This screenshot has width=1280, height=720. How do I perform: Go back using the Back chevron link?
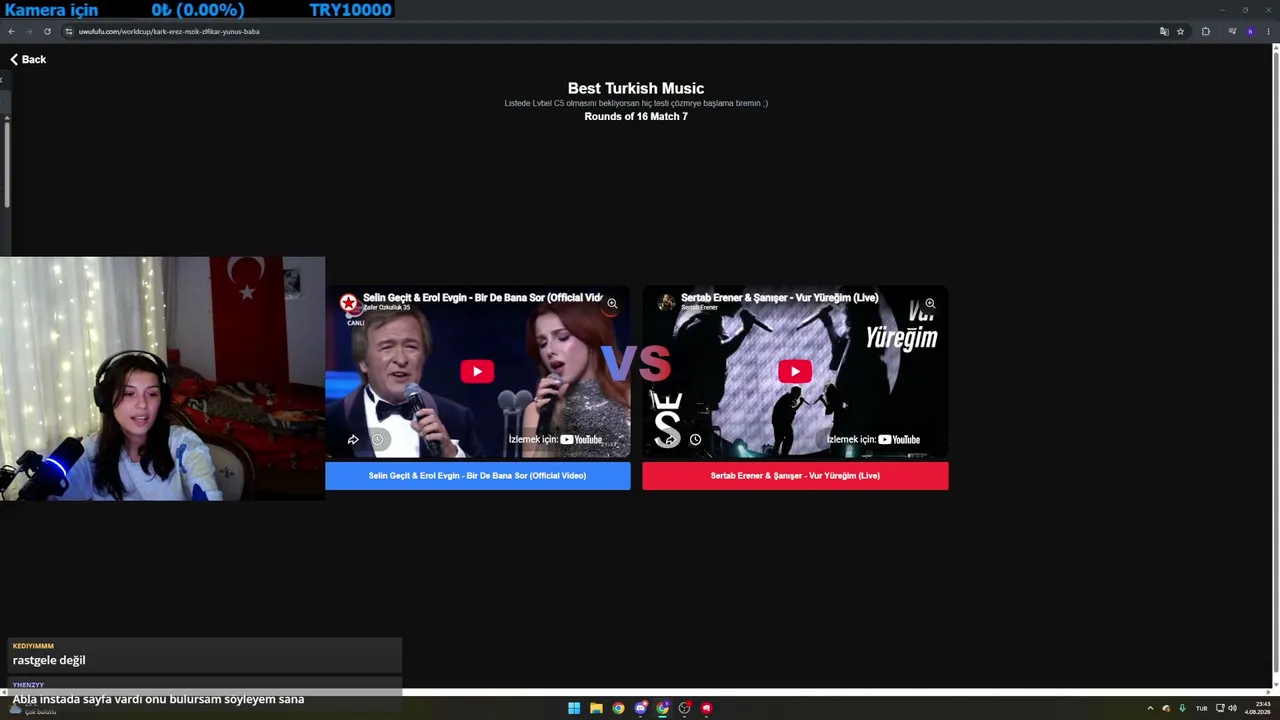[28, 60]
